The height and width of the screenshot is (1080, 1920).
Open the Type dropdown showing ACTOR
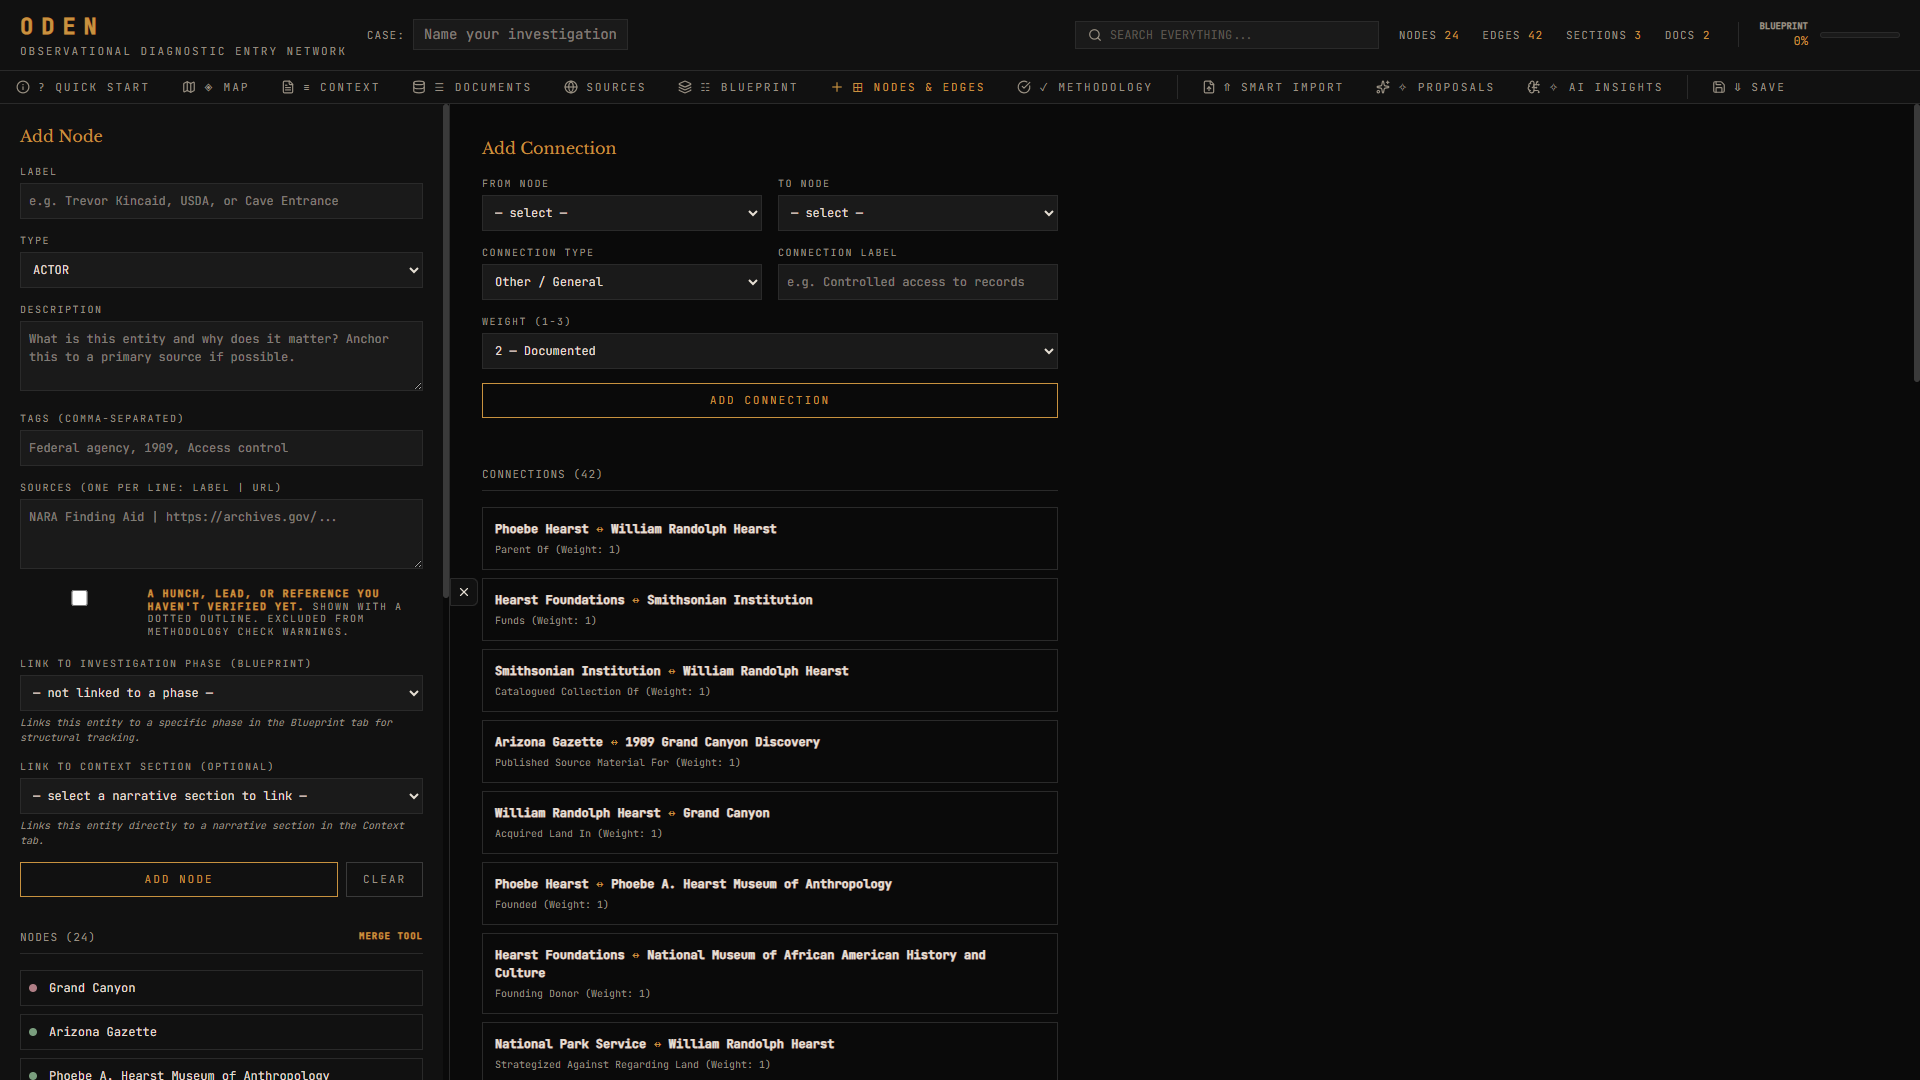221,270
